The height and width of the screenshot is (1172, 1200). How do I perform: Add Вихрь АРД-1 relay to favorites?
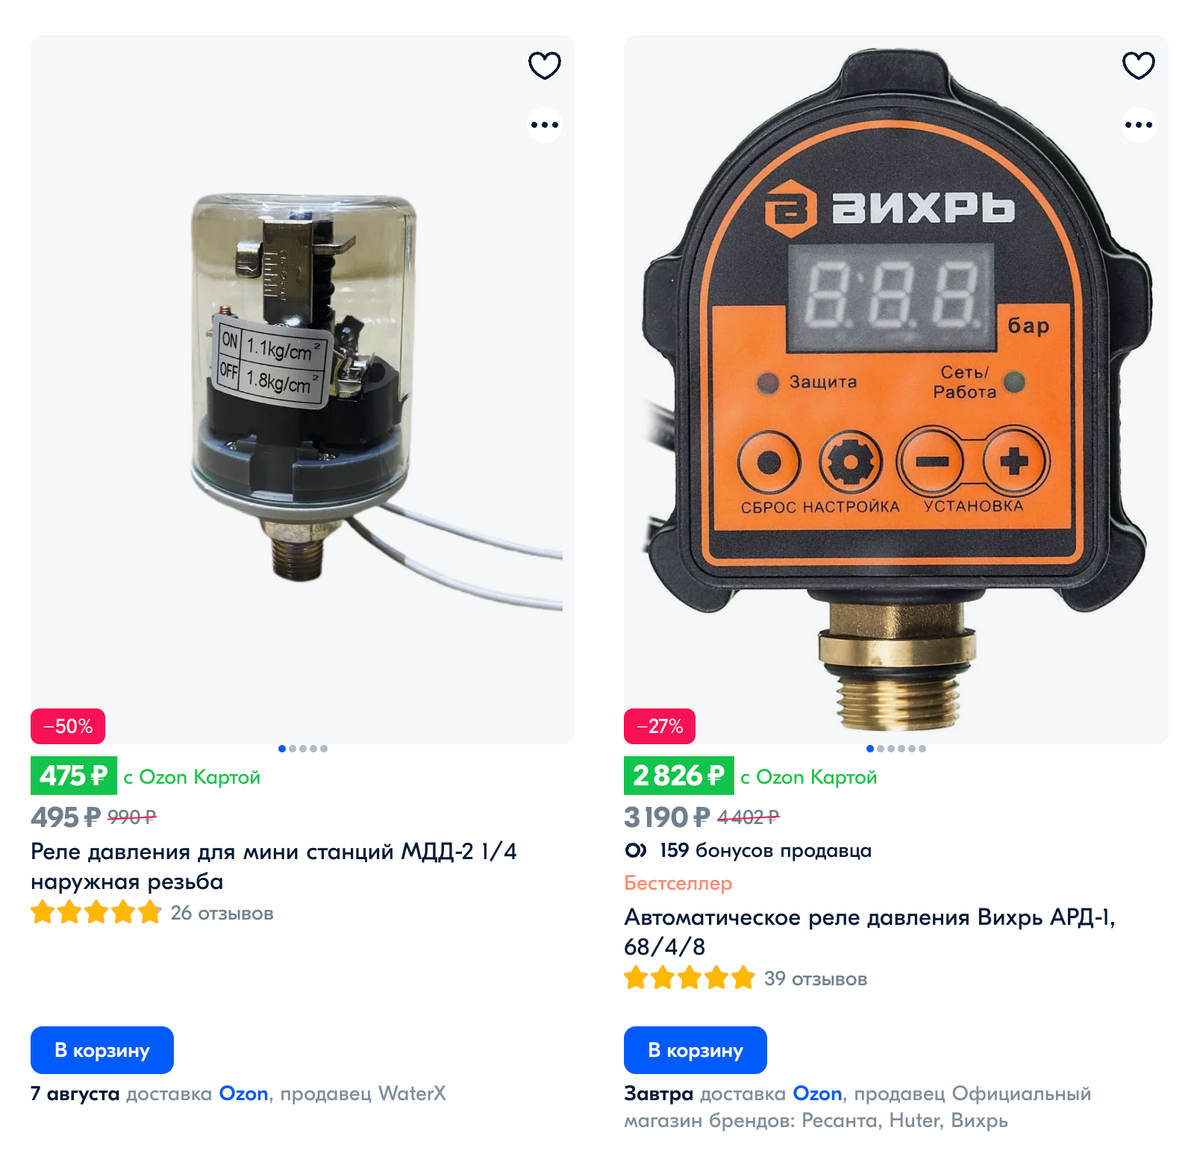pyautogui.click(x=1138, y=66)
